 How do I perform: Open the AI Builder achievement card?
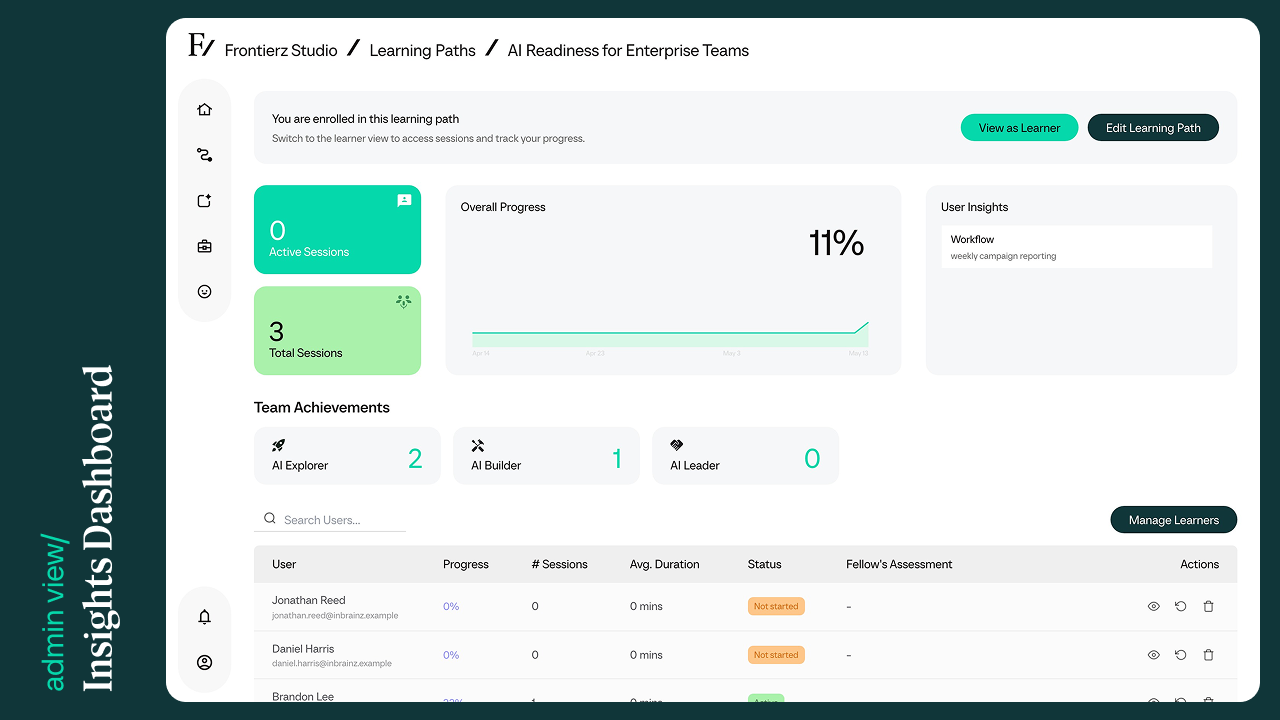pyautogui.click(x=546, y=456)
